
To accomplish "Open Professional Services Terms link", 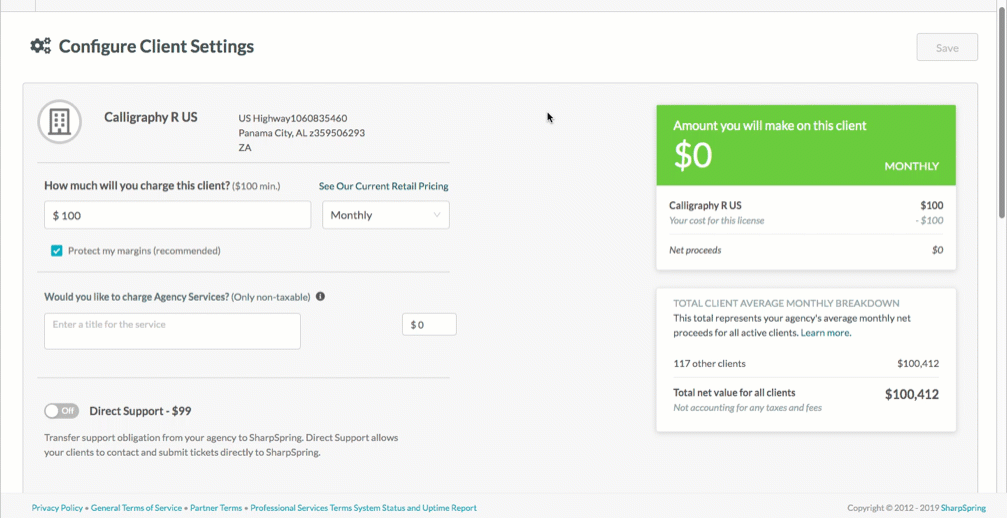I will 301,508.
